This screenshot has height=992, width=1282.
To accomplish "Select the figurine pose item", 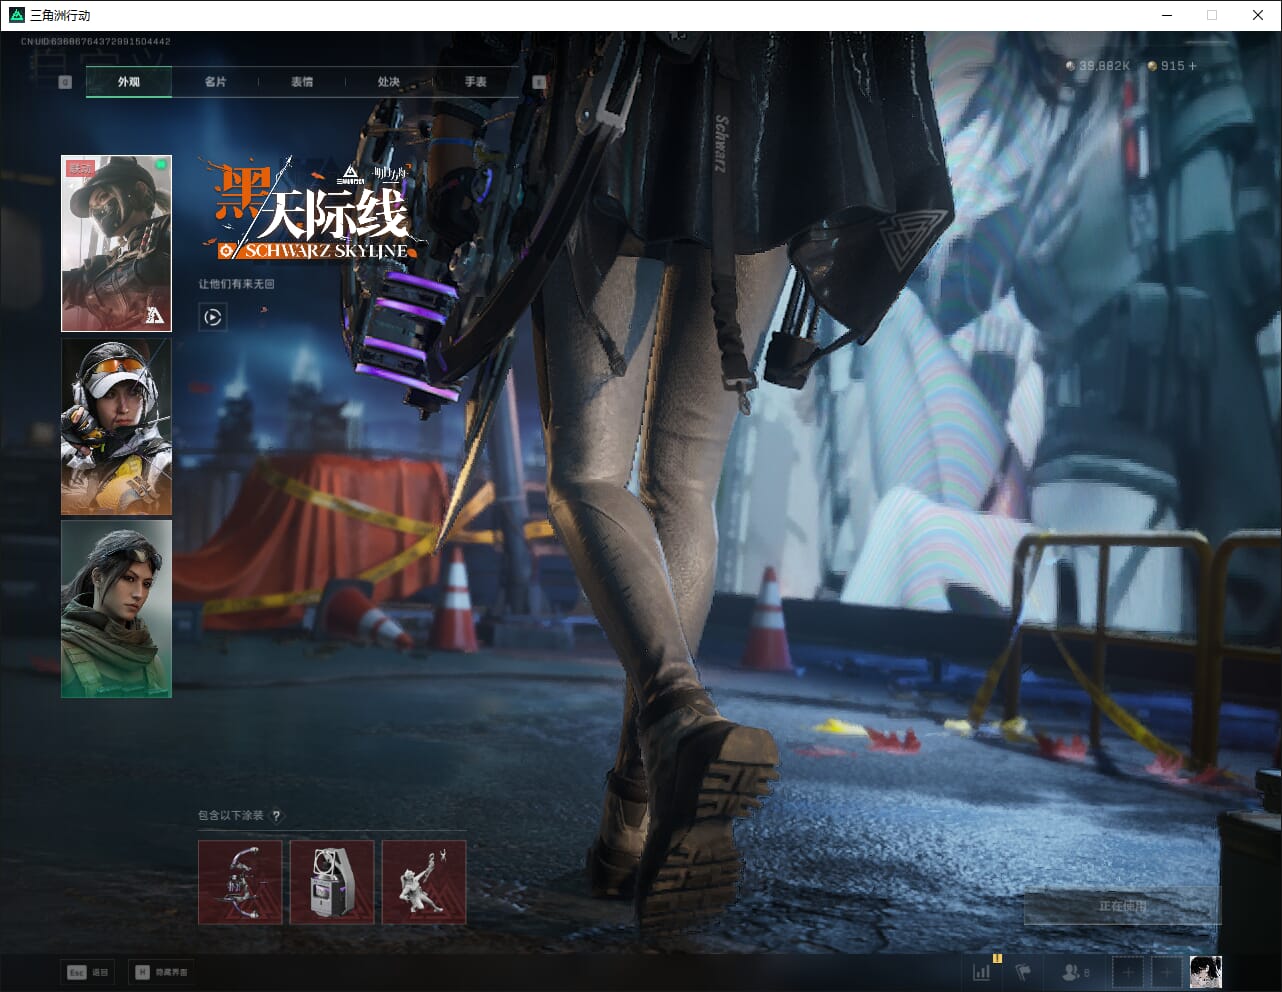I will pyautogui.click(x=424, y=882).
